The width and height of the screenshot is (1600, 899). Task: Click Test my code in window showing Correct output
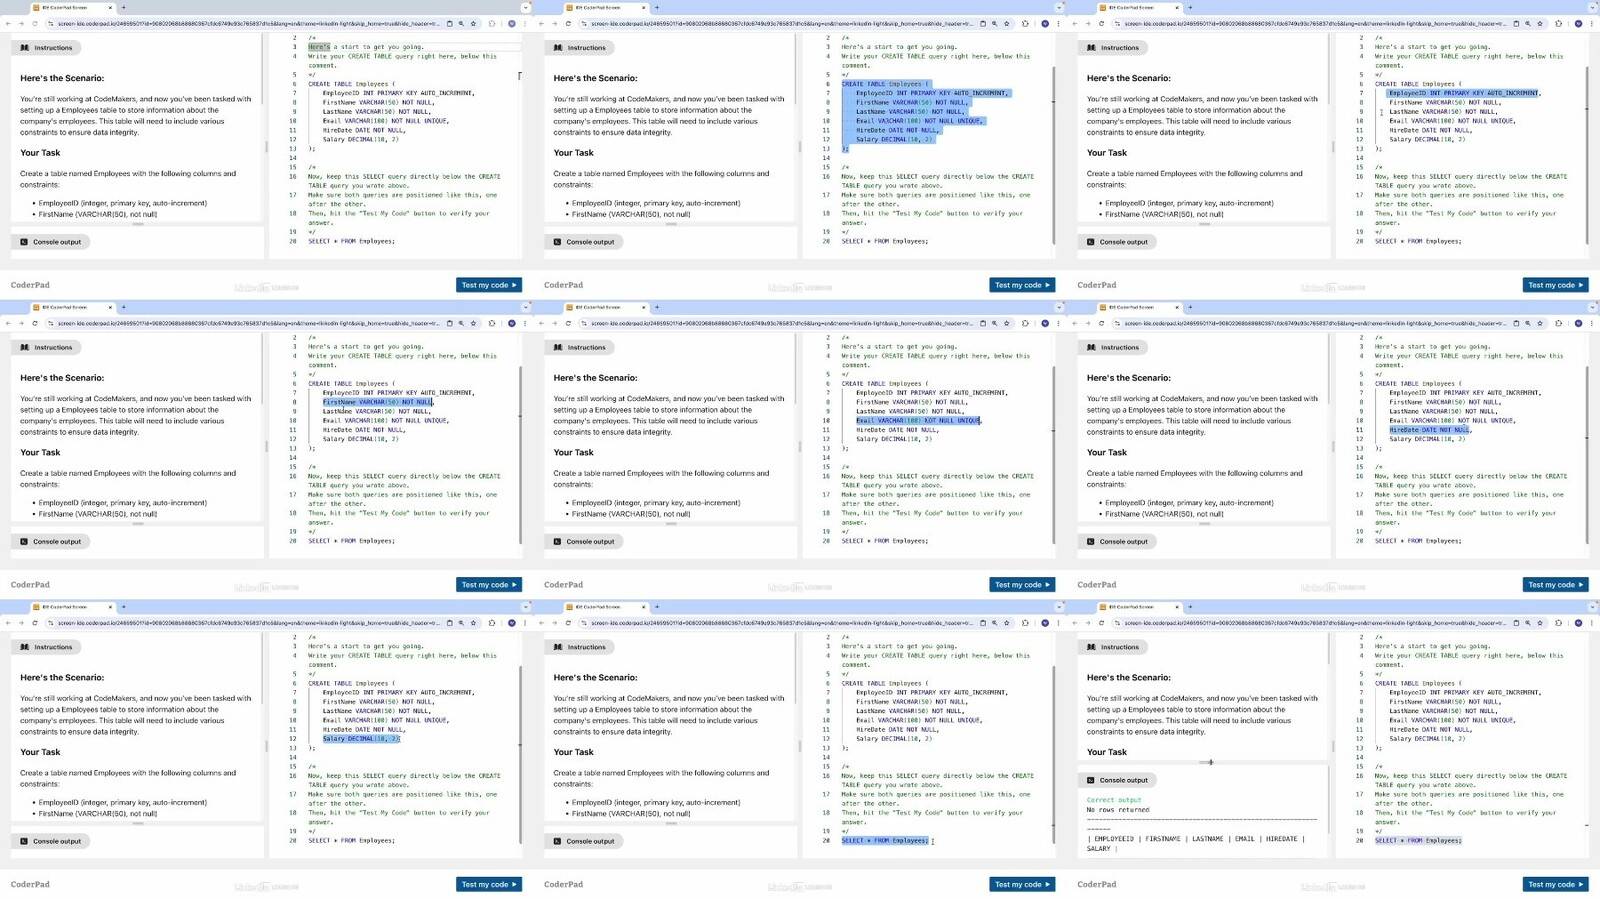(1556, 884)
